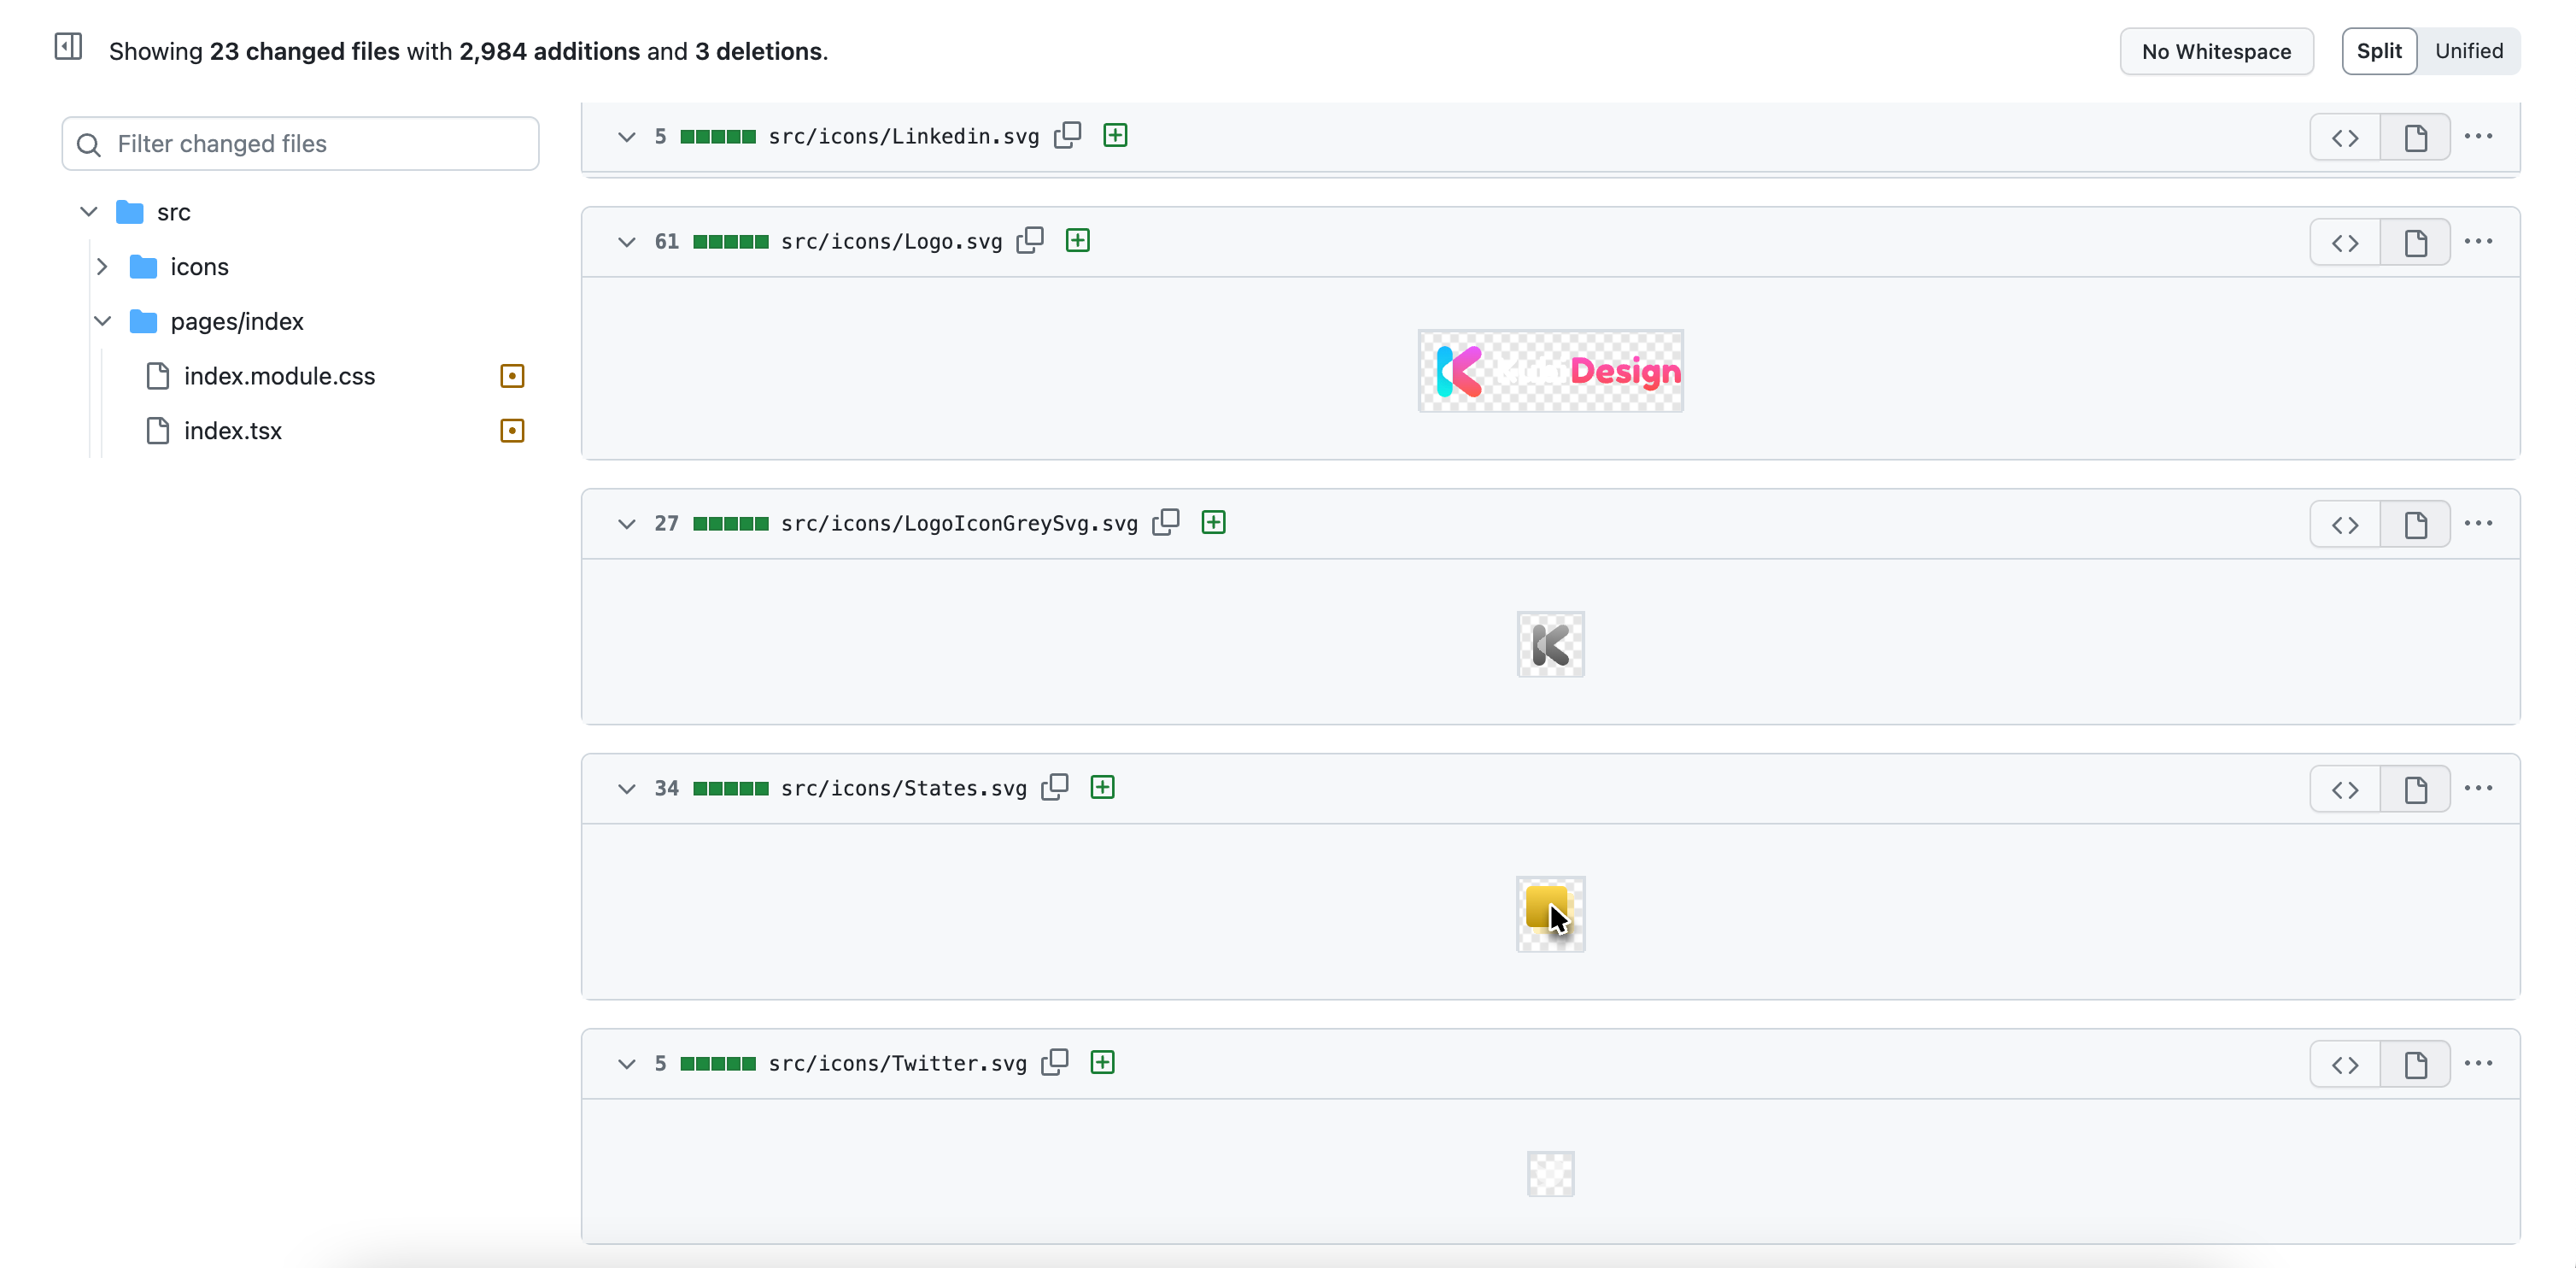2576x1268 pixels.
Task: Click the Logo.svg image preview
Action: [x=1550, y=371]
